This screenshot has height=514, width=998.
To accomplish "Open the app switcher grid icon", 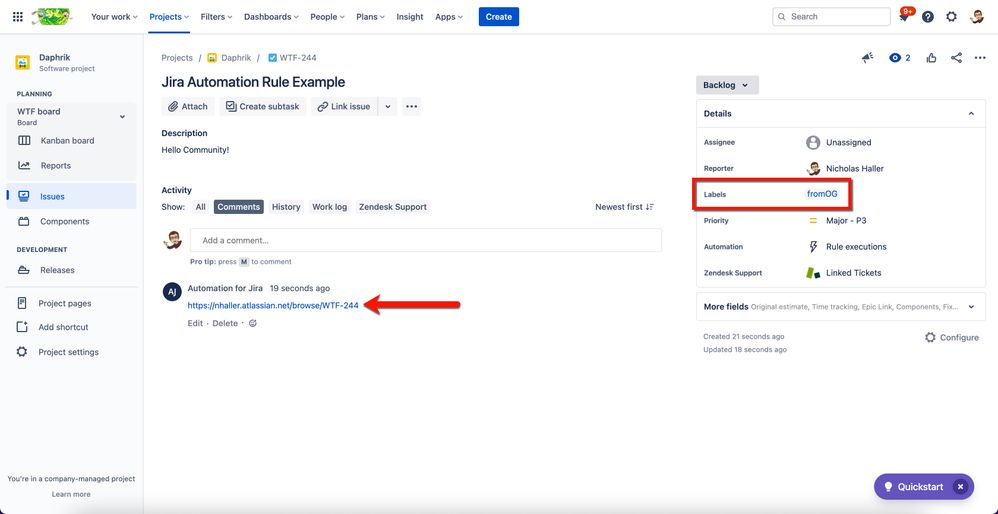I will click(x=18, y=17).
